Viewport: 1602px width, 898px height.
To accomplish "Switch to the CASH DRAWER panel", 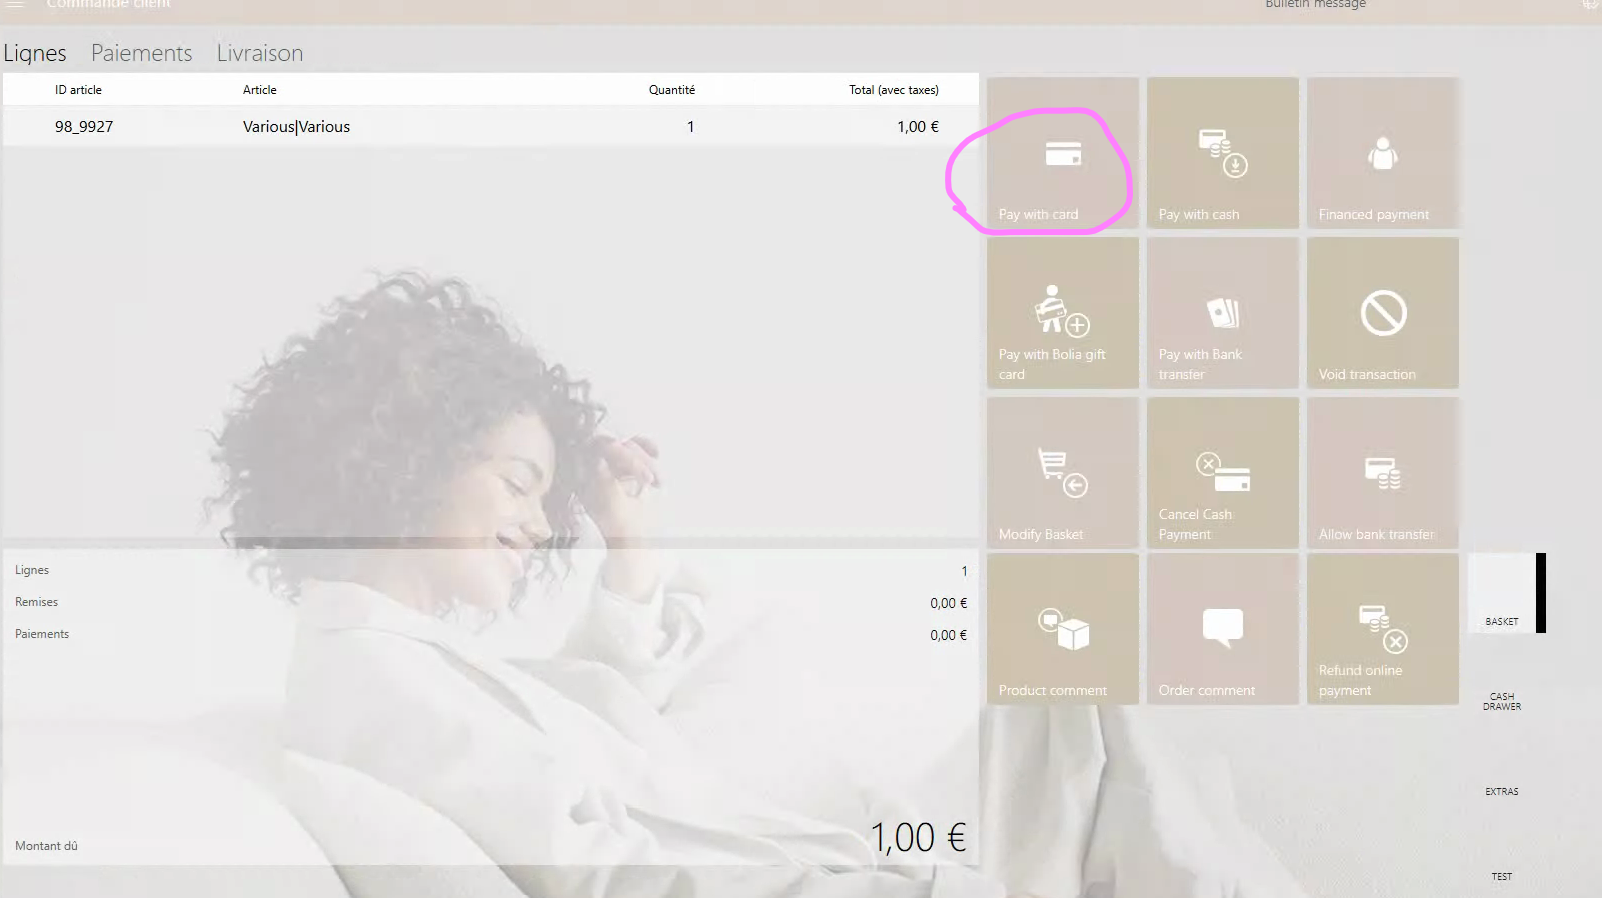I will (x=1501, y=700).
